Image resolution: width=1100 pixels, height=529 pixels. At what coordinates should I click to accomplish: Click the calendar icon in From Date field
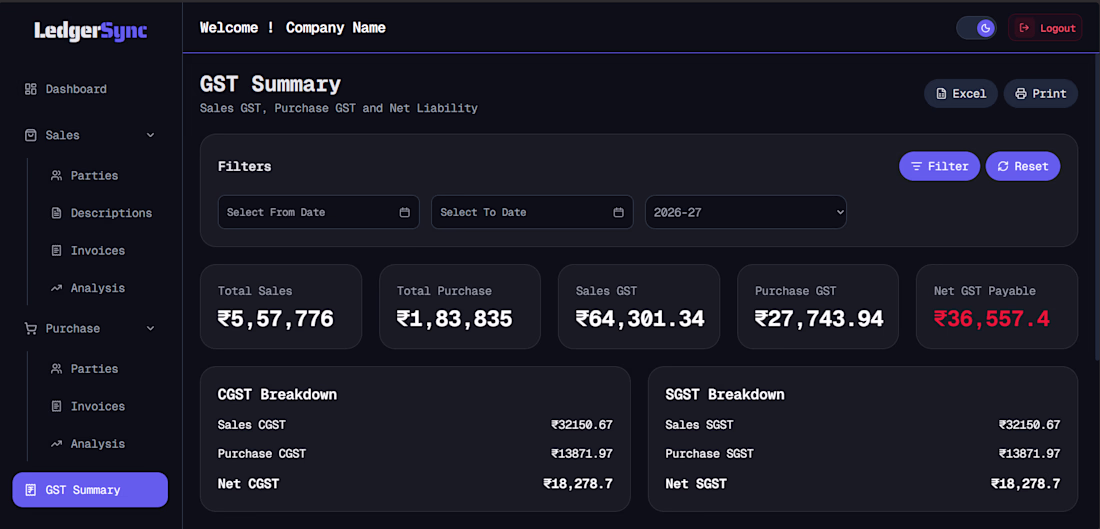pyautogui.click(x=404, y=213)
